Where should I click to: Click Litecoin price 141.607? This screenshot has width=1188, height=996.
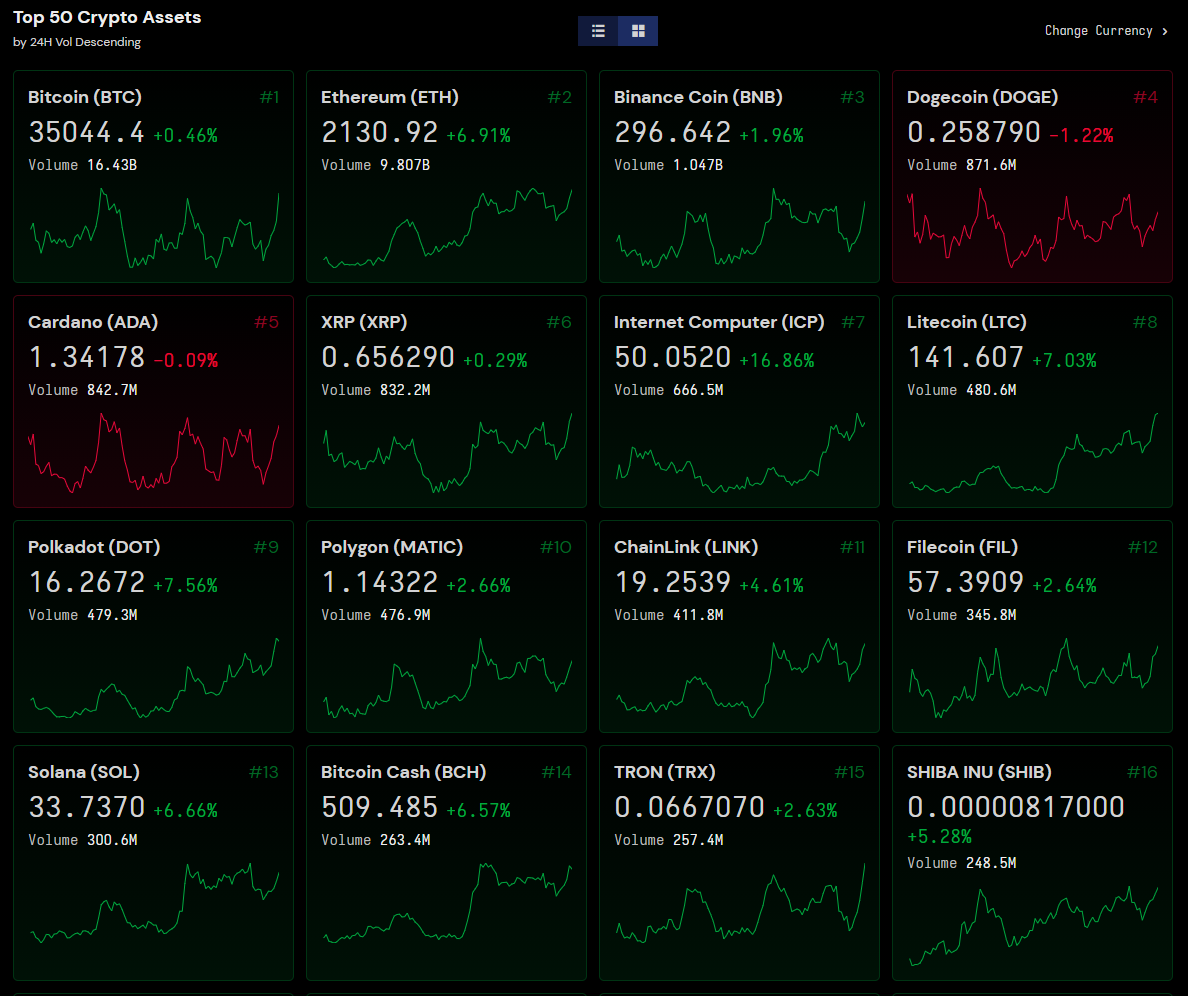tap(965, 357)
